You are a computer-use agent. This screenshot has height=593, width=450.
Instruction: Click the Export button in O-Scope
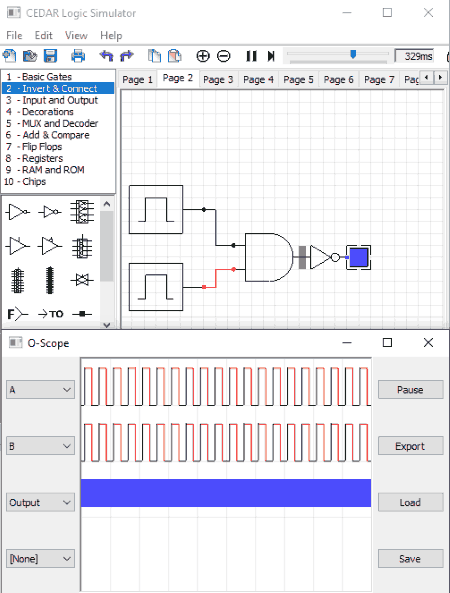pos(411,446)
